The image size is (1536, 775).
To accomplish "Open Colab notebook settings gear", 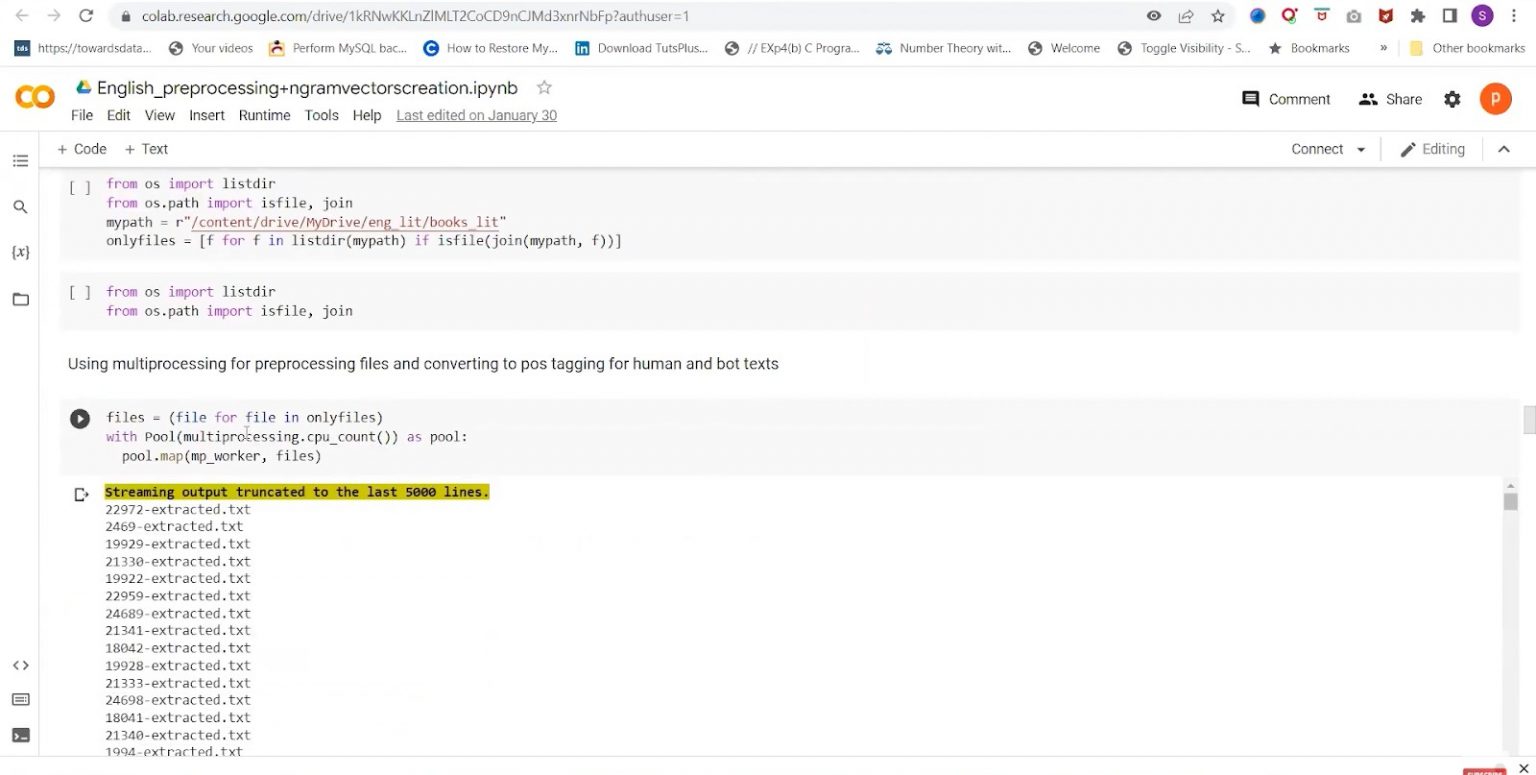I will 1451,99.
